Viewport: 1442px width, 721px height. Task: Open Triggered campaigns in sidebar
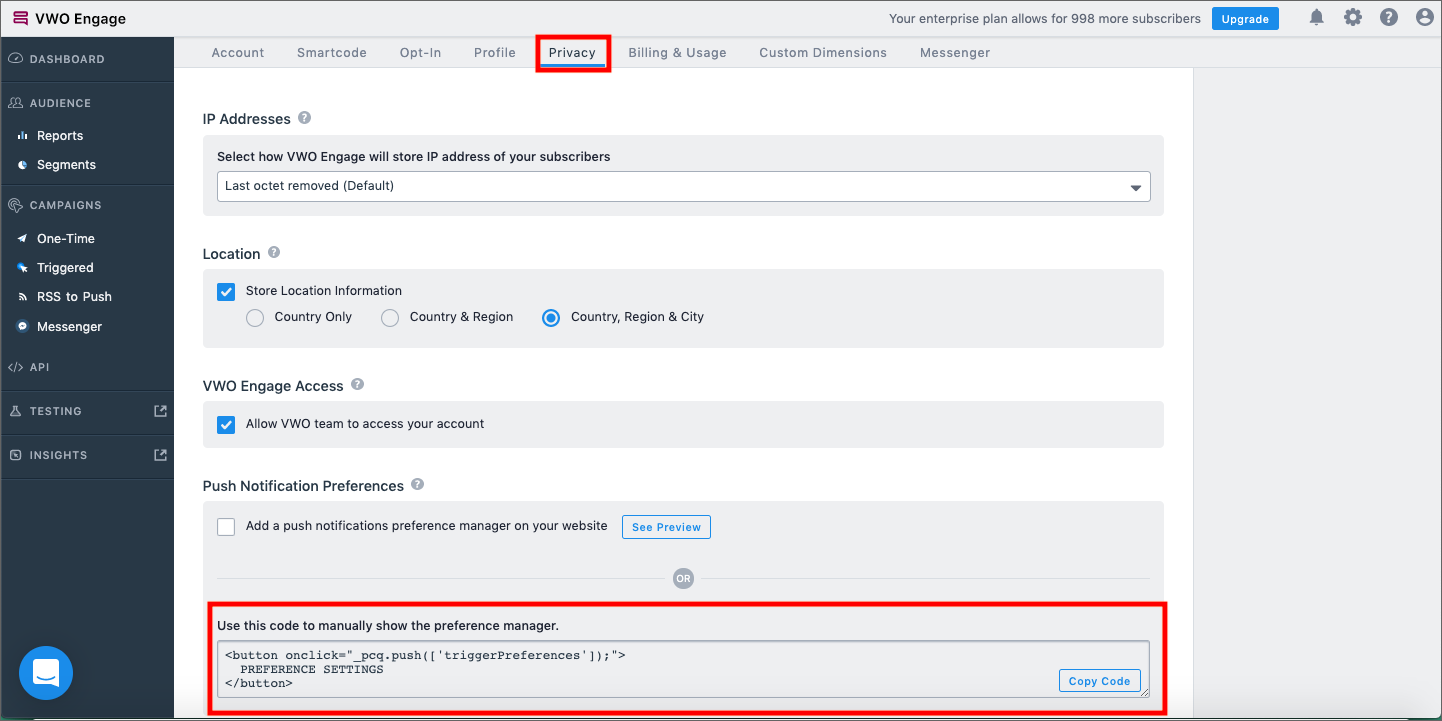(x=65, y=268)
